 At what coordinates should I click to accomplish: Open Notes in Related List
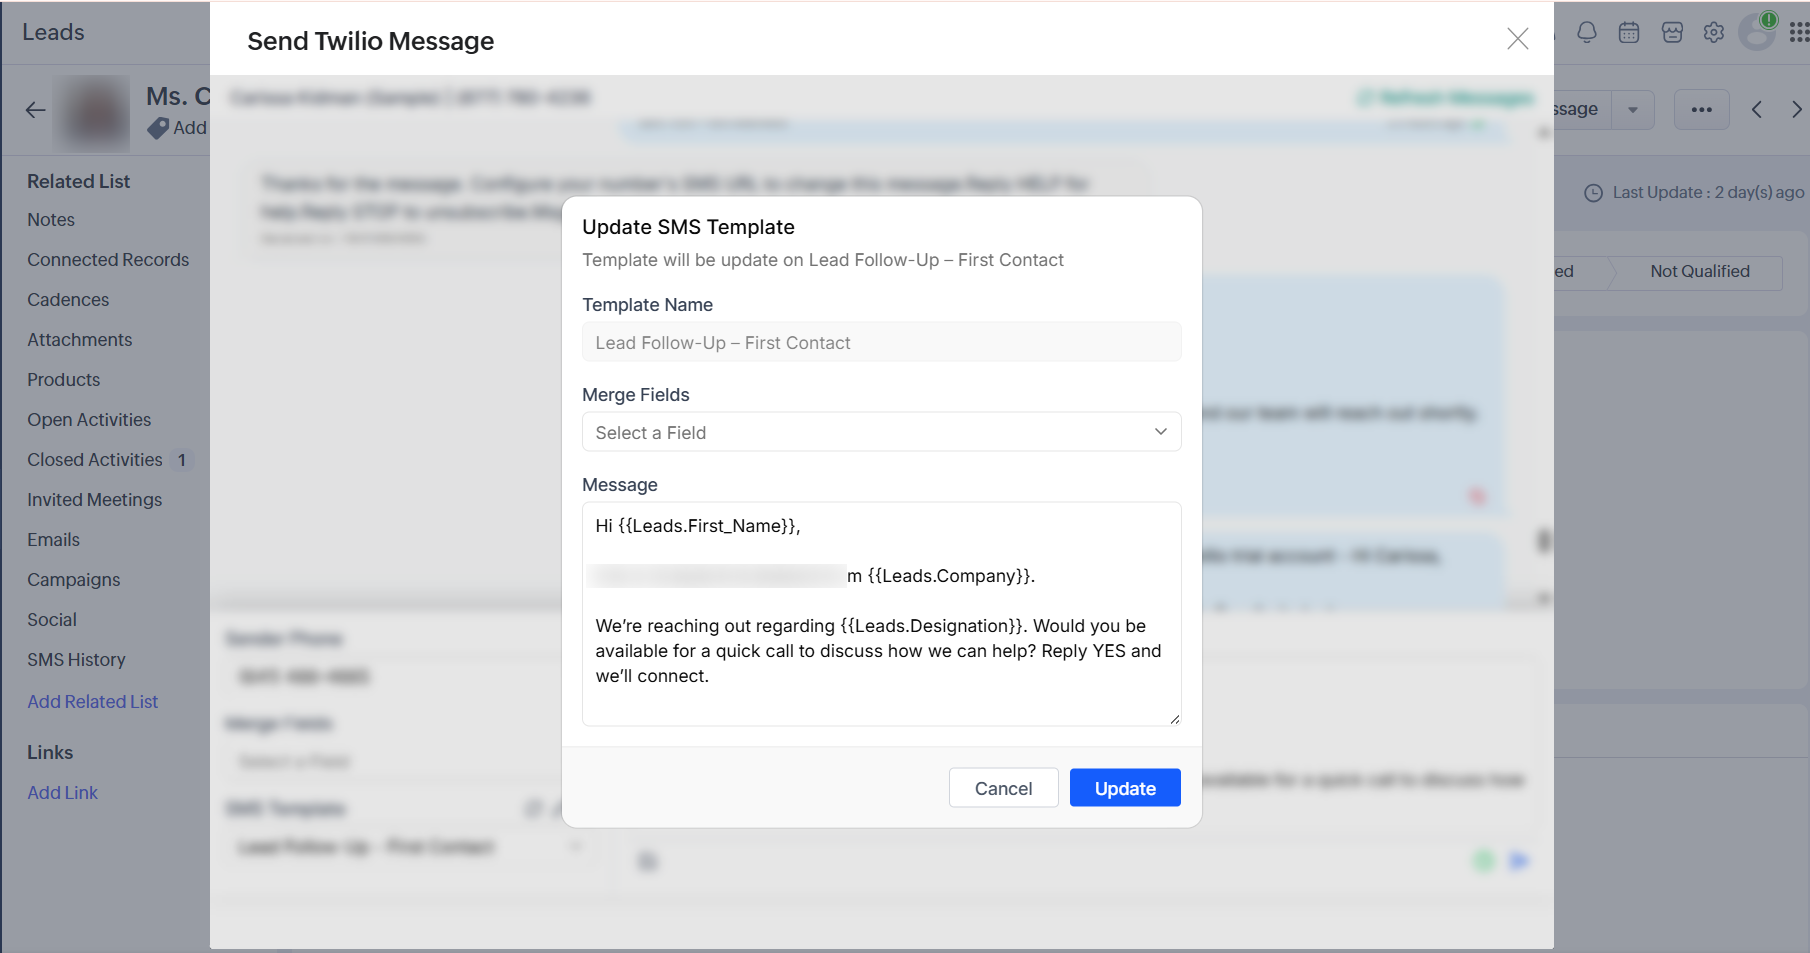coord(51,220)
